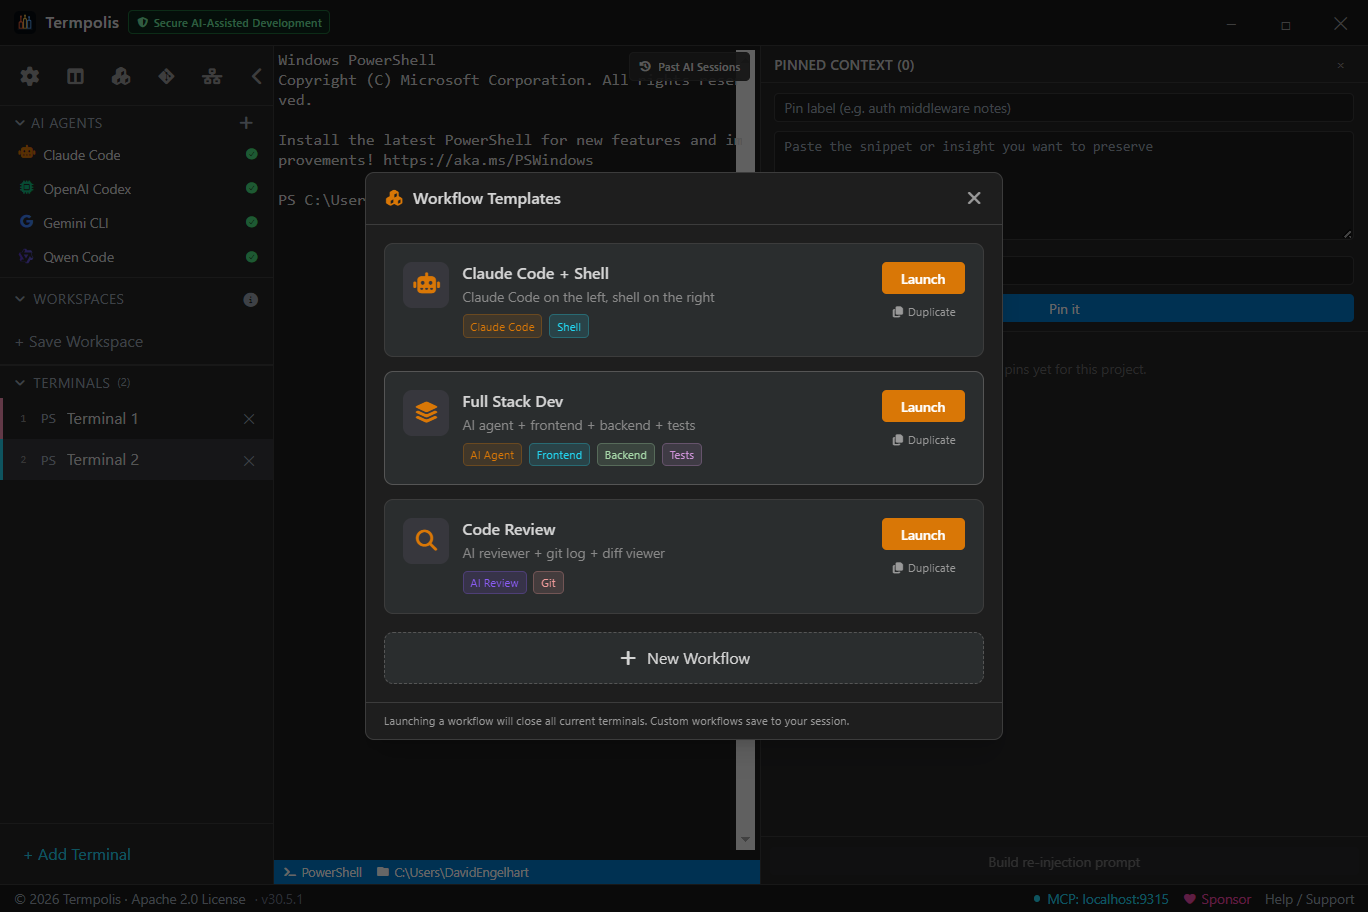Click the terminal vertical scrollbar down arrow
The width and height of the screenshot is (1368, 912).
click(745, 840)
